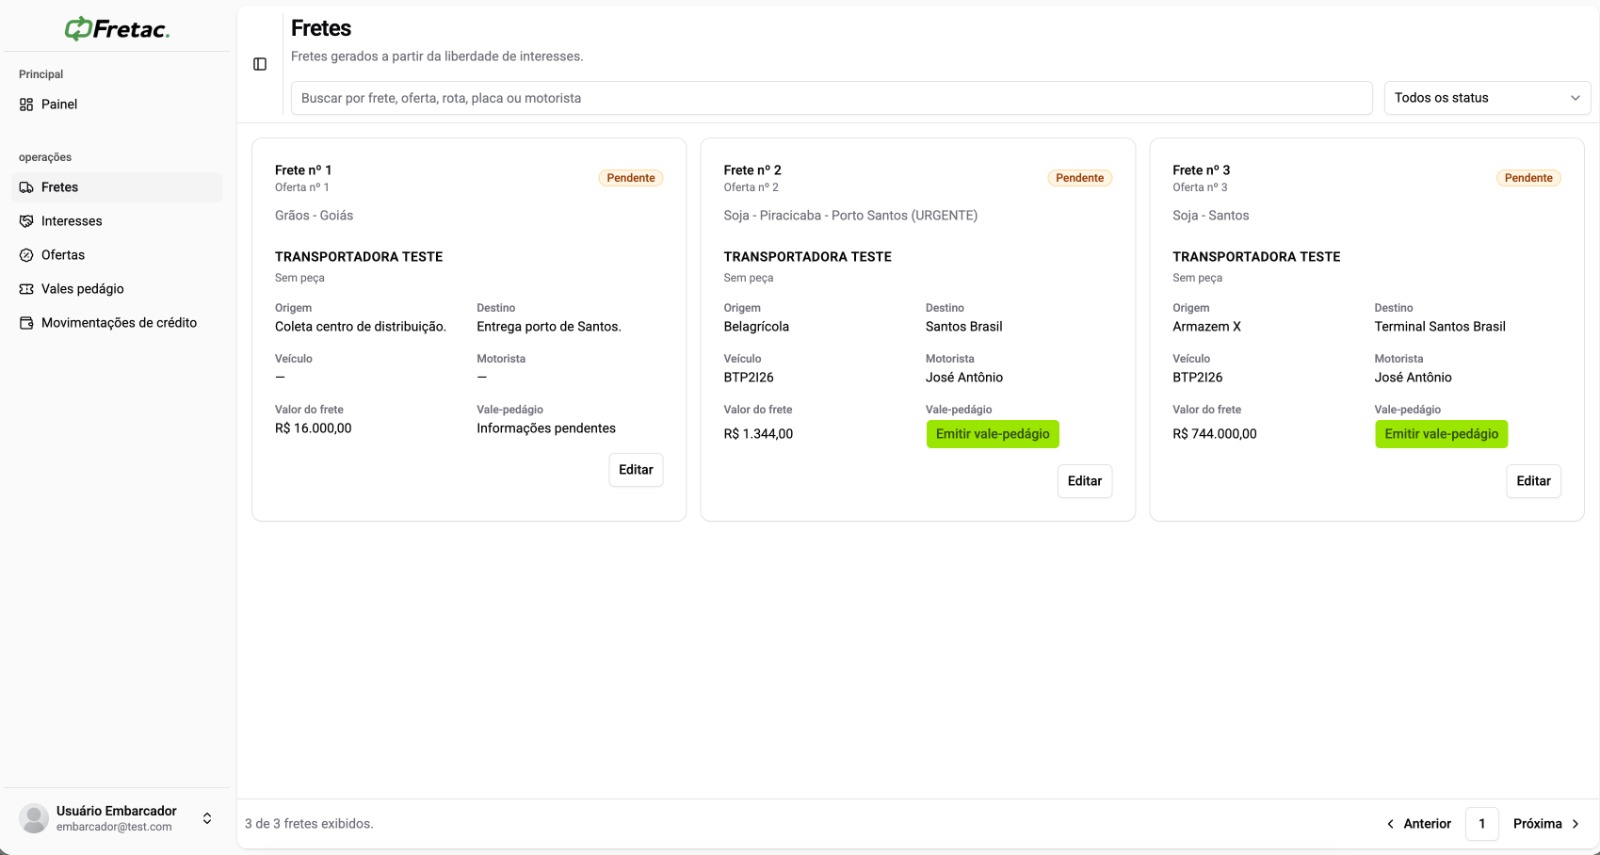Expand the user account switcher chevrons
The image size is (1600, 855).
[x=207, y=818]
